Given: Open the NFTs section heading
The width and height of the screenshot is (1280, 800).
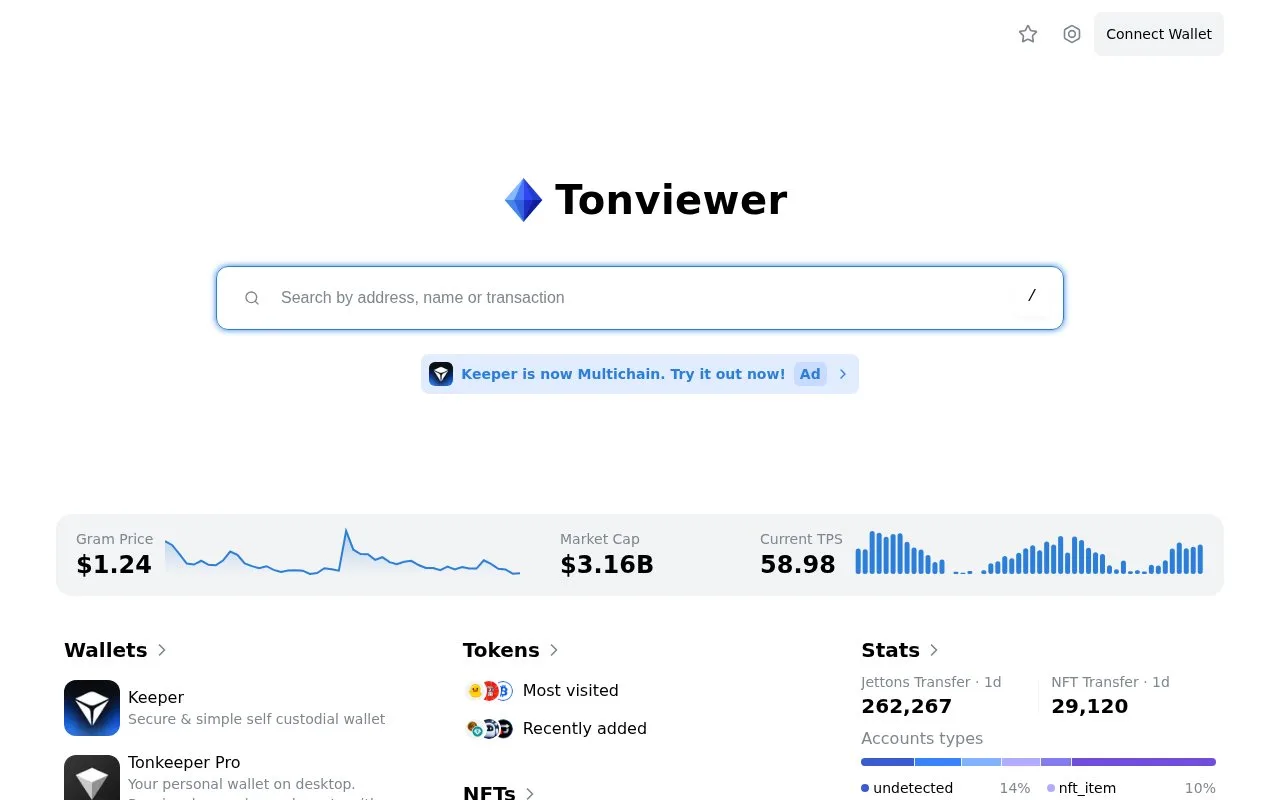Looking at the screenshot, I should (489, 792).
